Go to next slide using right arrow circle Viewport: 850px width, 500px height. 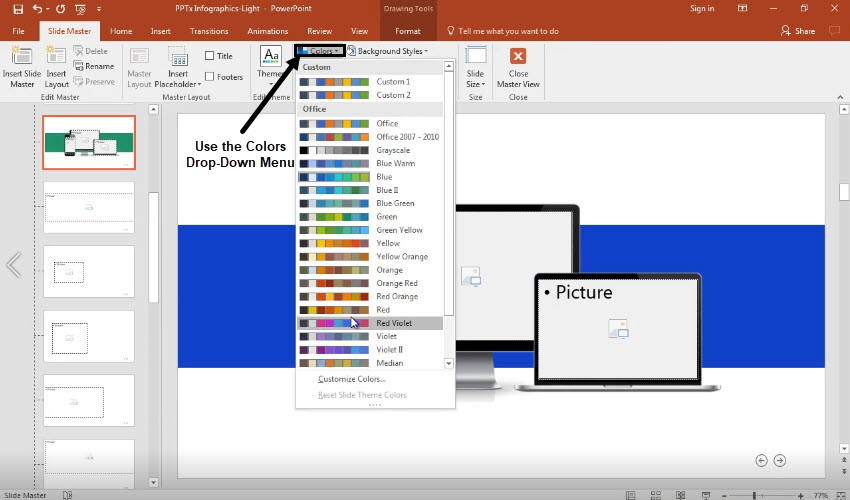click(780, 460)
